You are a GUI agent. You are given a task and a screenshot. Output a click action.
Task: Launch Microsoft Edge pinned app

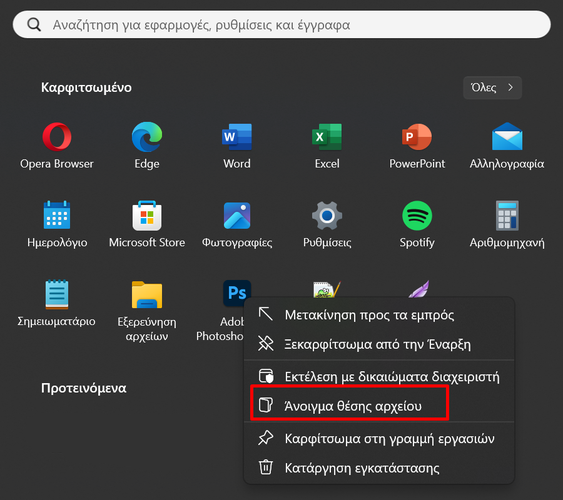coord(147,145)
